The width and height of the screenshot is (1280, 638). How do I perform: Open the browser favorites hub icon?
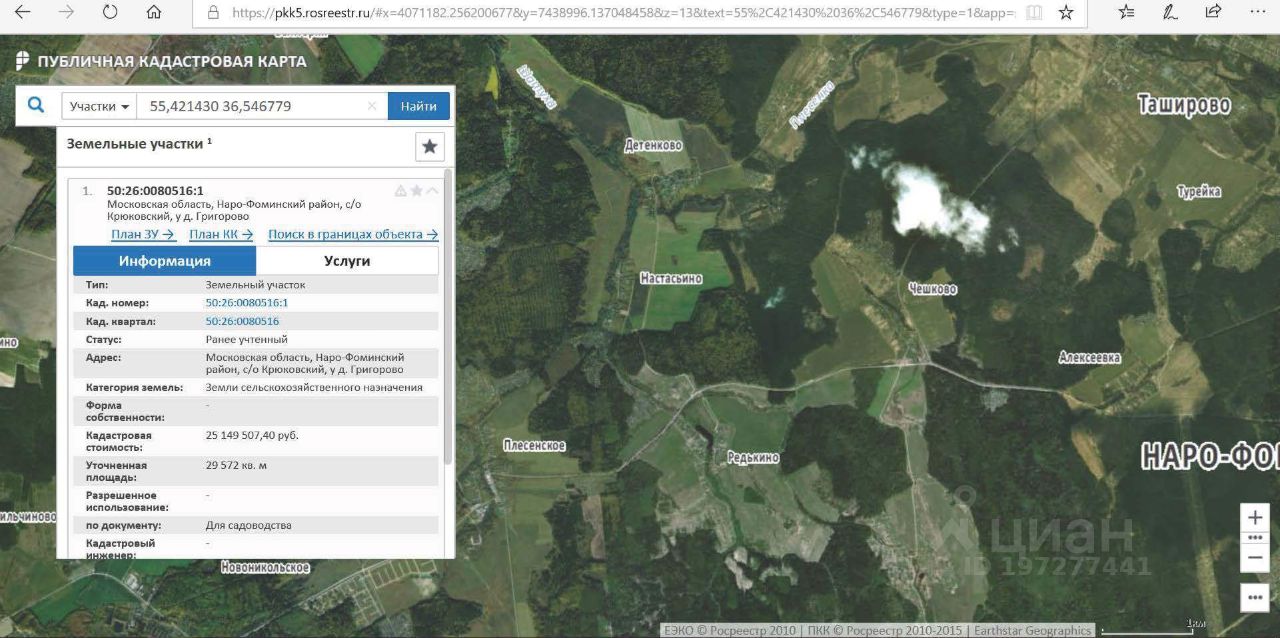click(x=1126, y=12)
